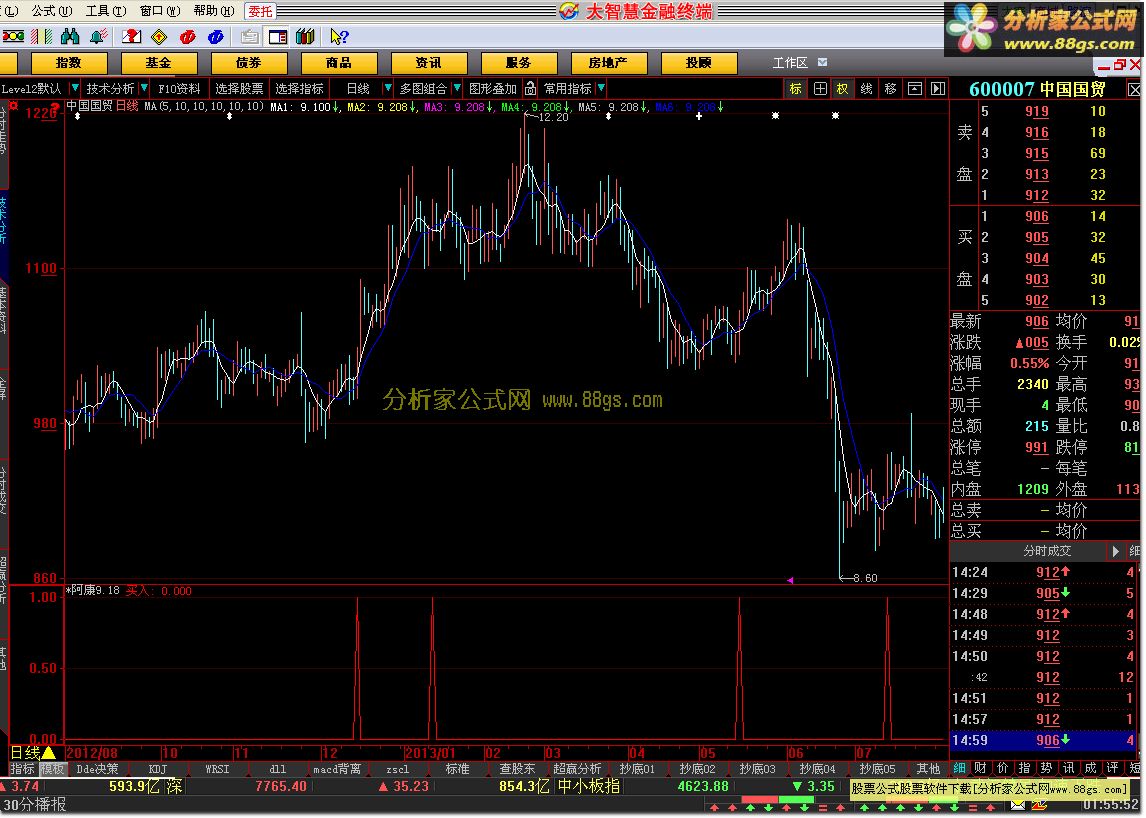Toggle the window panel layout icon
Viewport: 1146px width, 818px height.
pyautogui.click(x=278, y=37)
